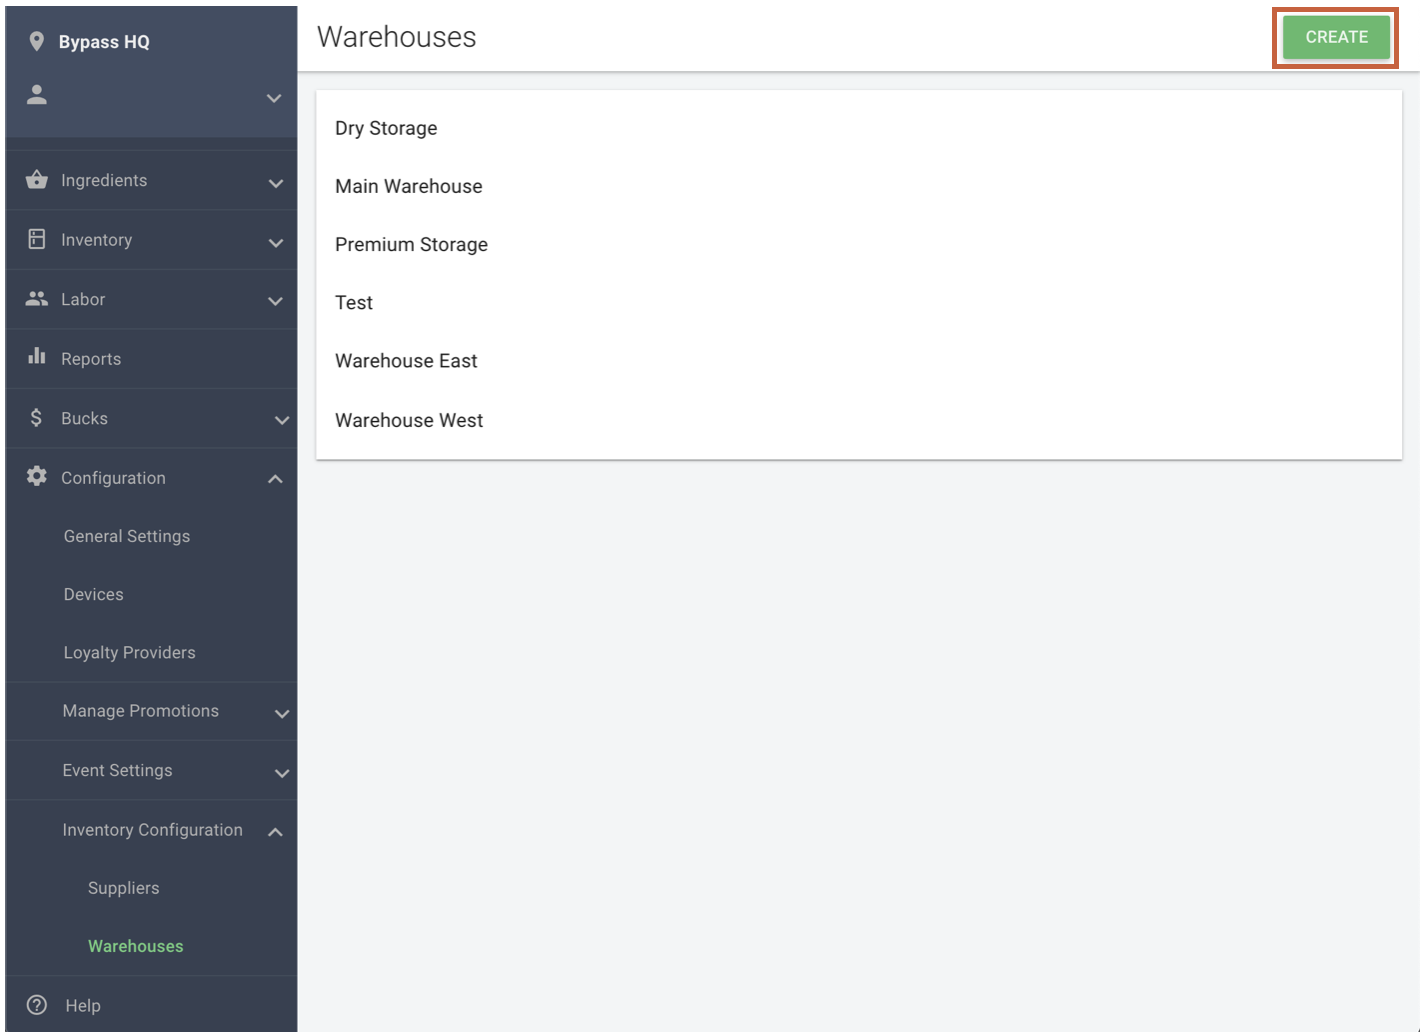Open the Warehouse East row
The height and width of the screenshot is (1034, 1428).
pyautogui.click(x=859, y=360)
